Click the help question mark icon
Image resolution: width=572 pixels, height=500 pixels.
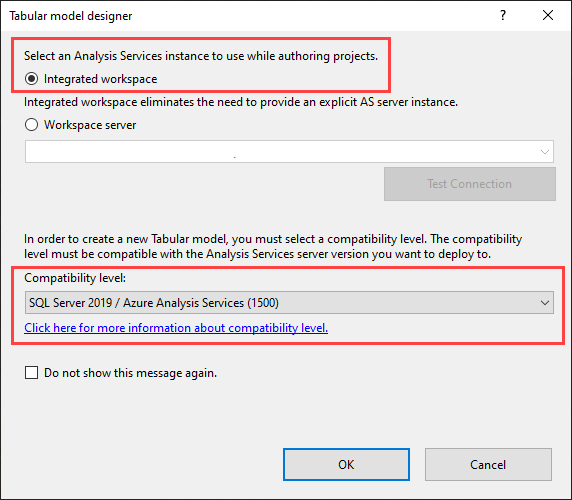503,15
